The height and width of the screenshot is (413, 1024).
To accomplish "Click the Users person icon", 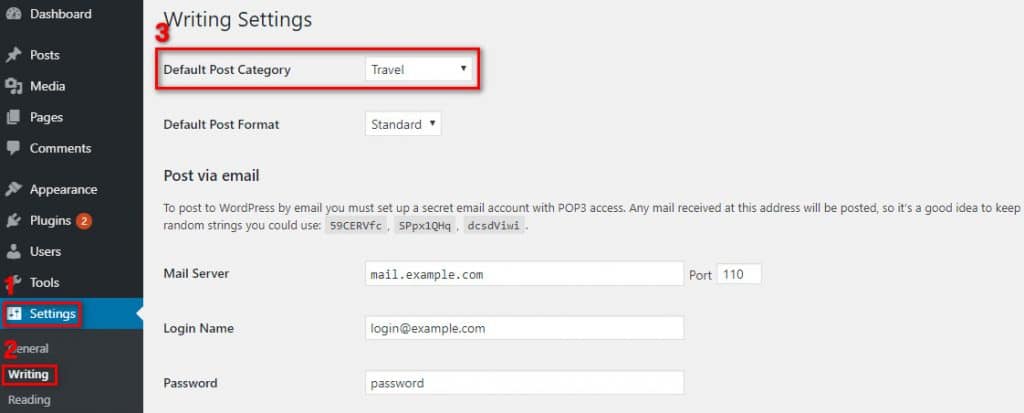I will point(13,252).
